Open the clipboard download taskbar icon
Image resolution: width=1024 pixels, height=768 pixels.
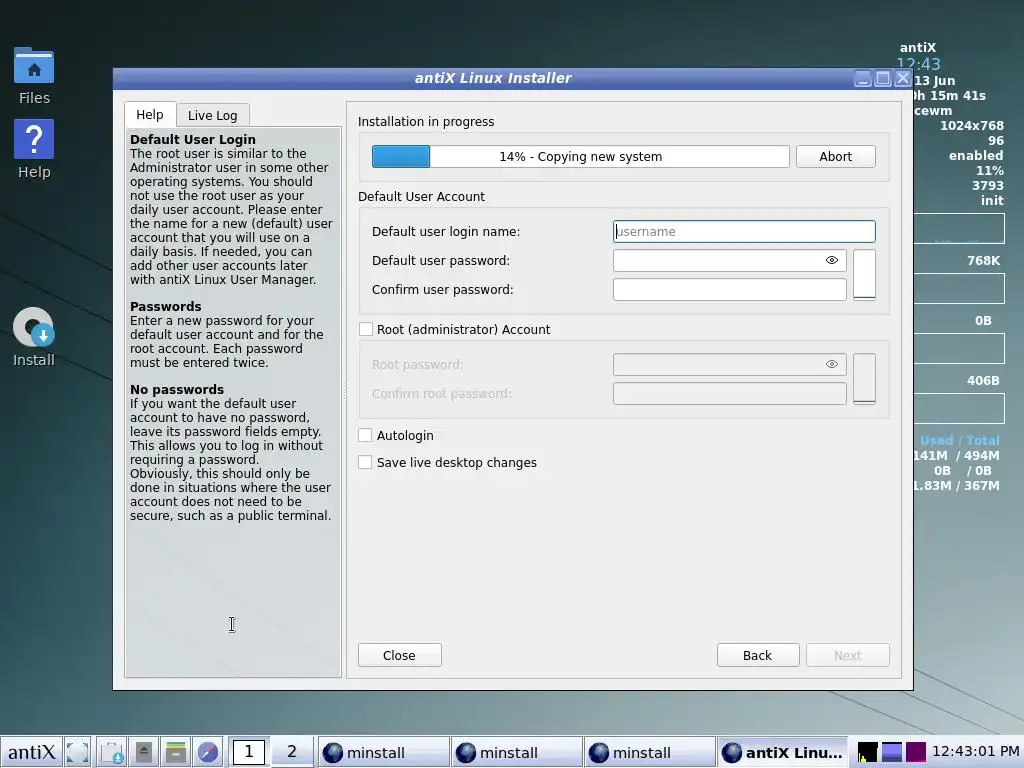point(112,752)
